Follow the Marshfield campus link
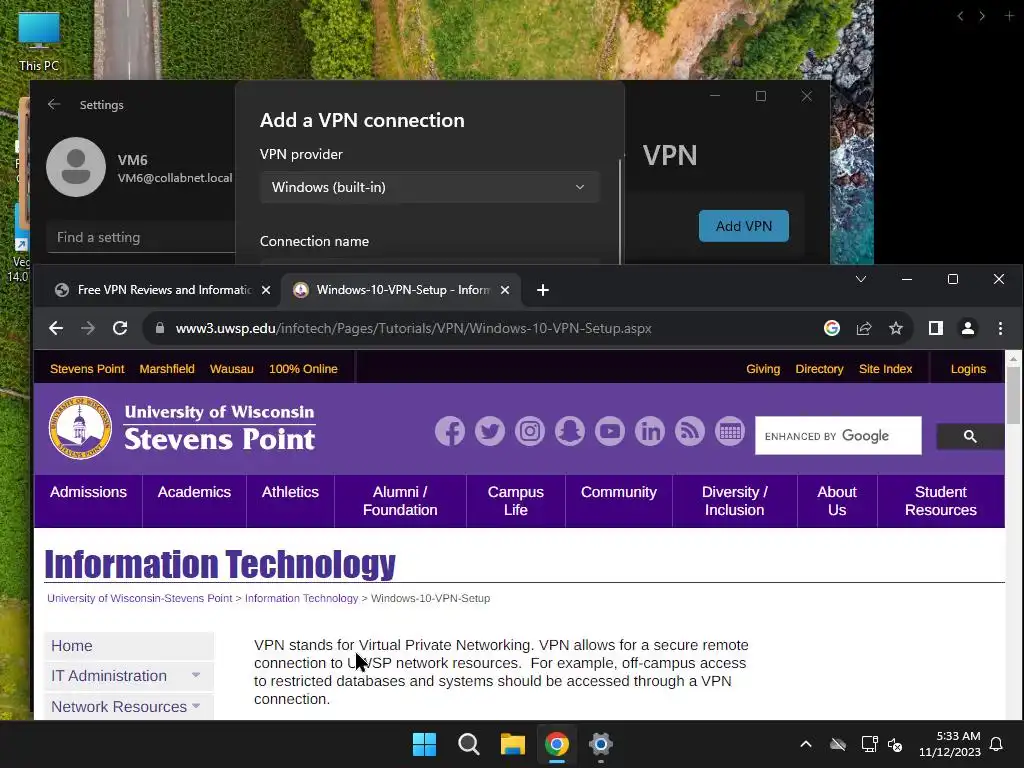Image resolution: width=1024 pixels, height=768 pixels. [167, 369]
